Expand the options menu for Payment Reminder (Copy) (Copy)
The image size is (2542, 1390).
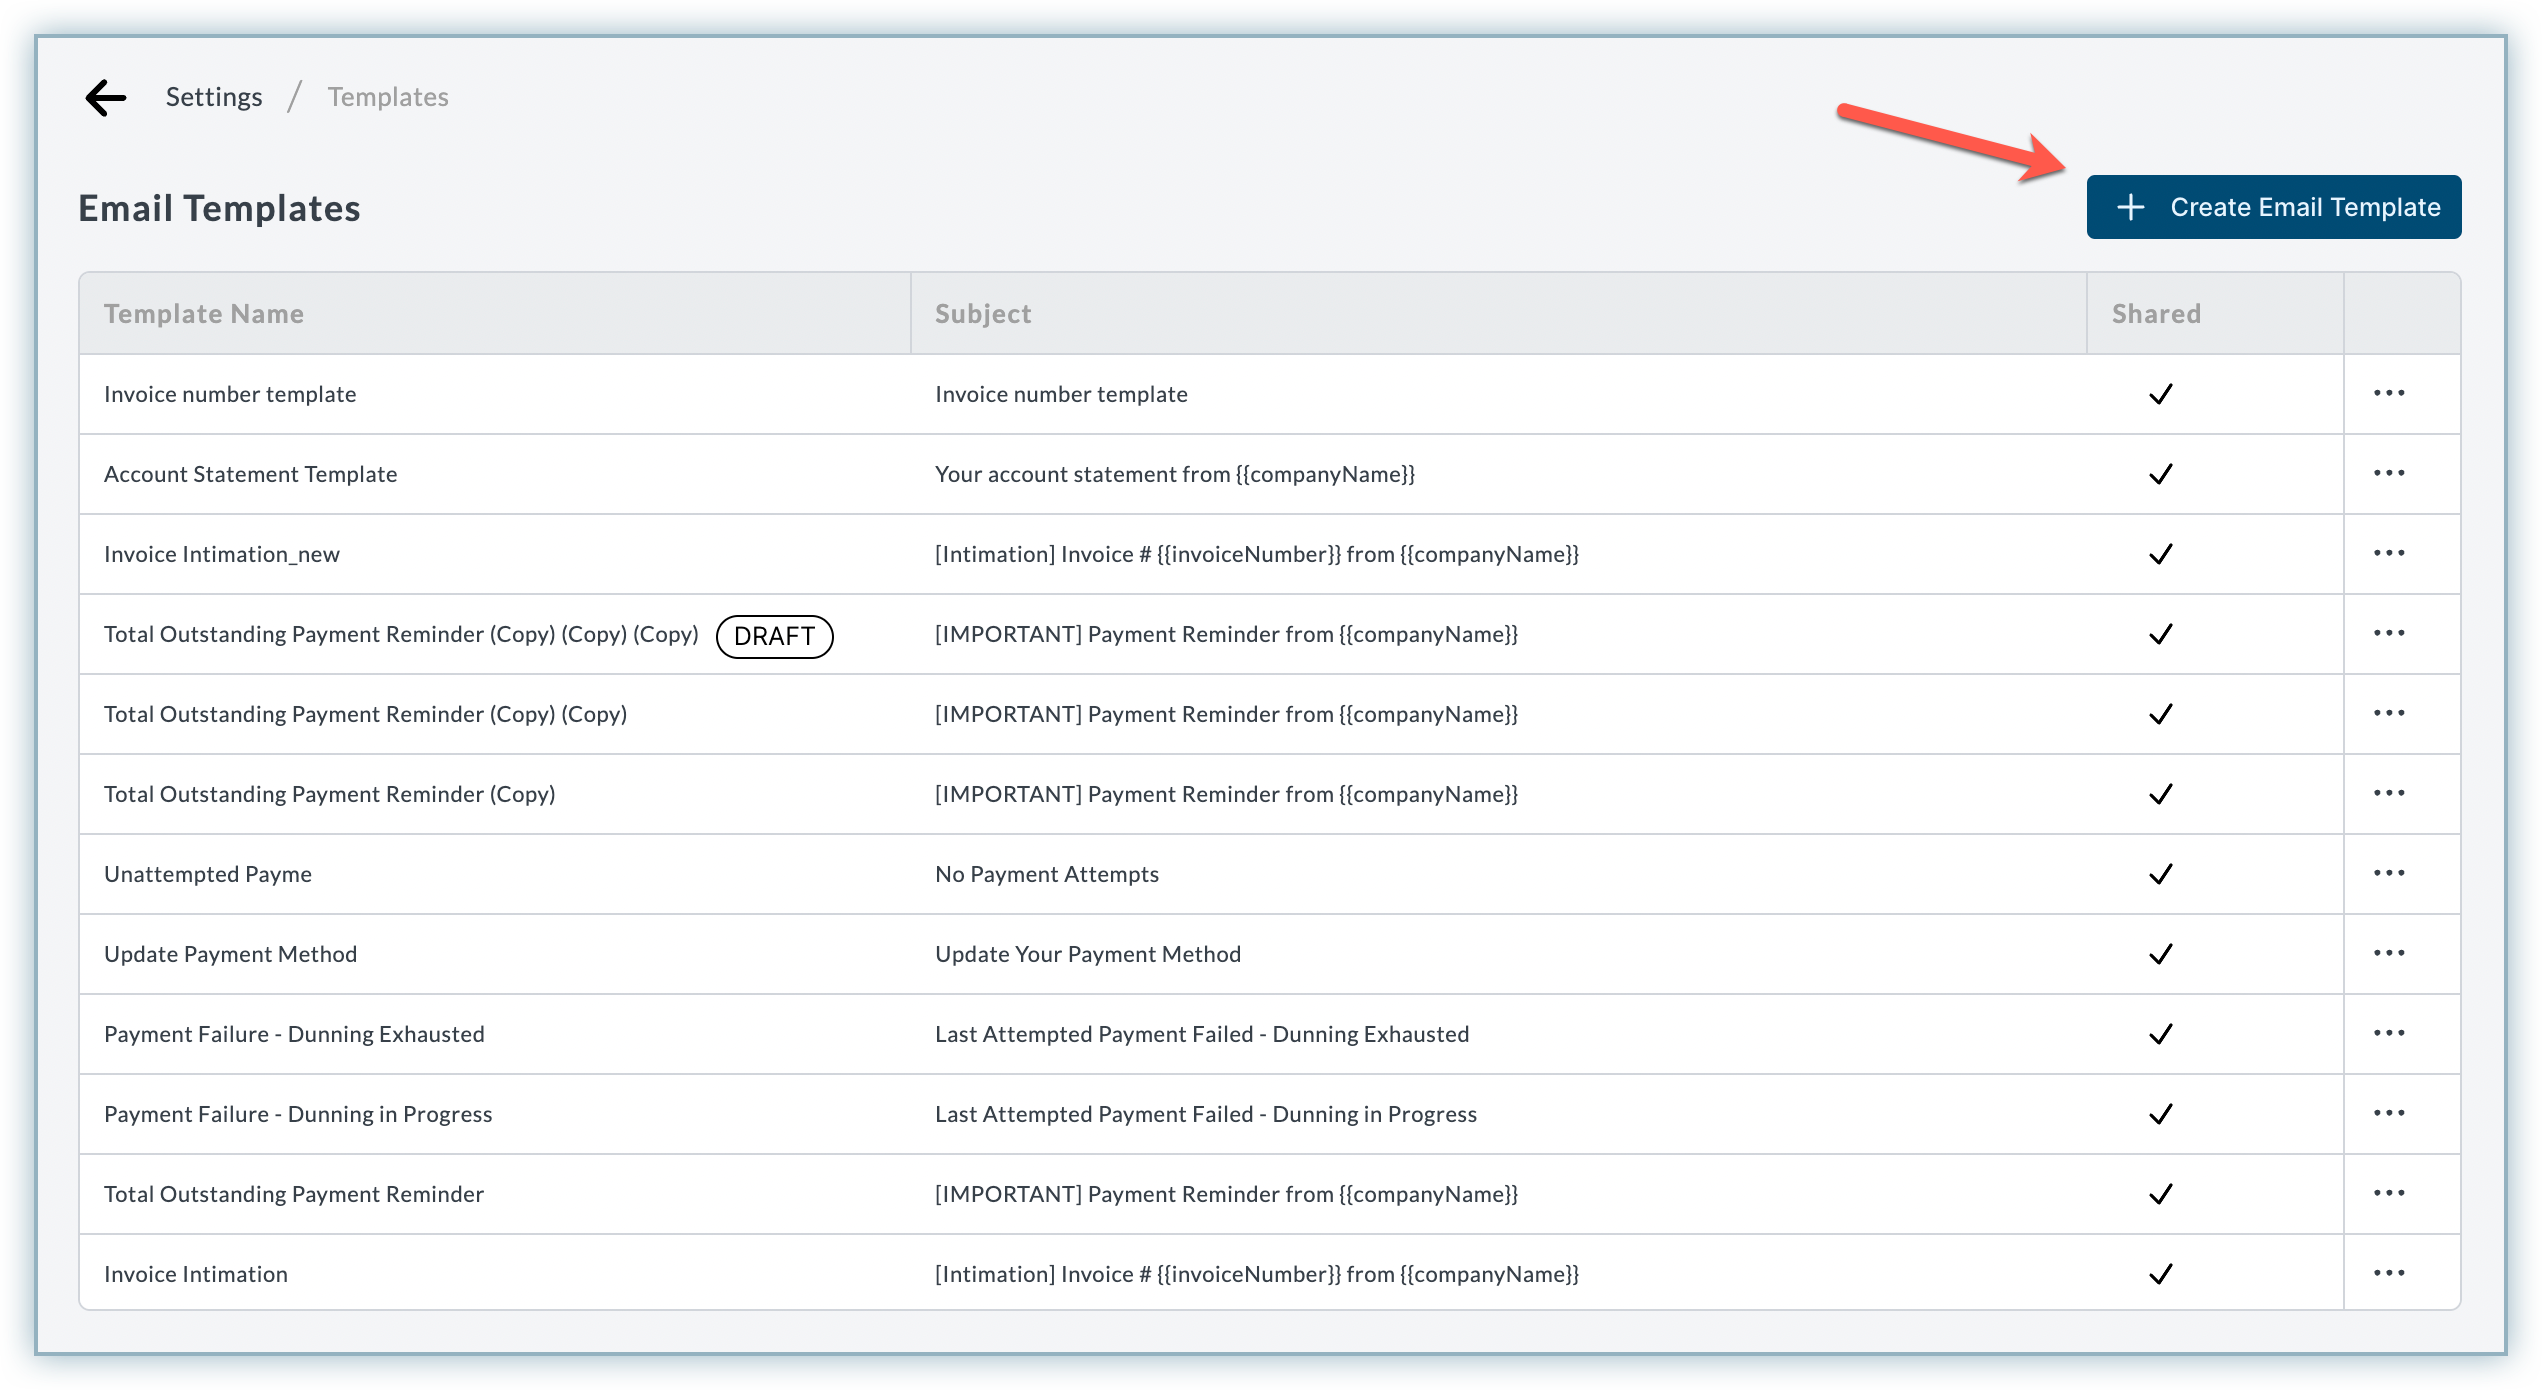pyautogui.click(x=2389, y=713)
